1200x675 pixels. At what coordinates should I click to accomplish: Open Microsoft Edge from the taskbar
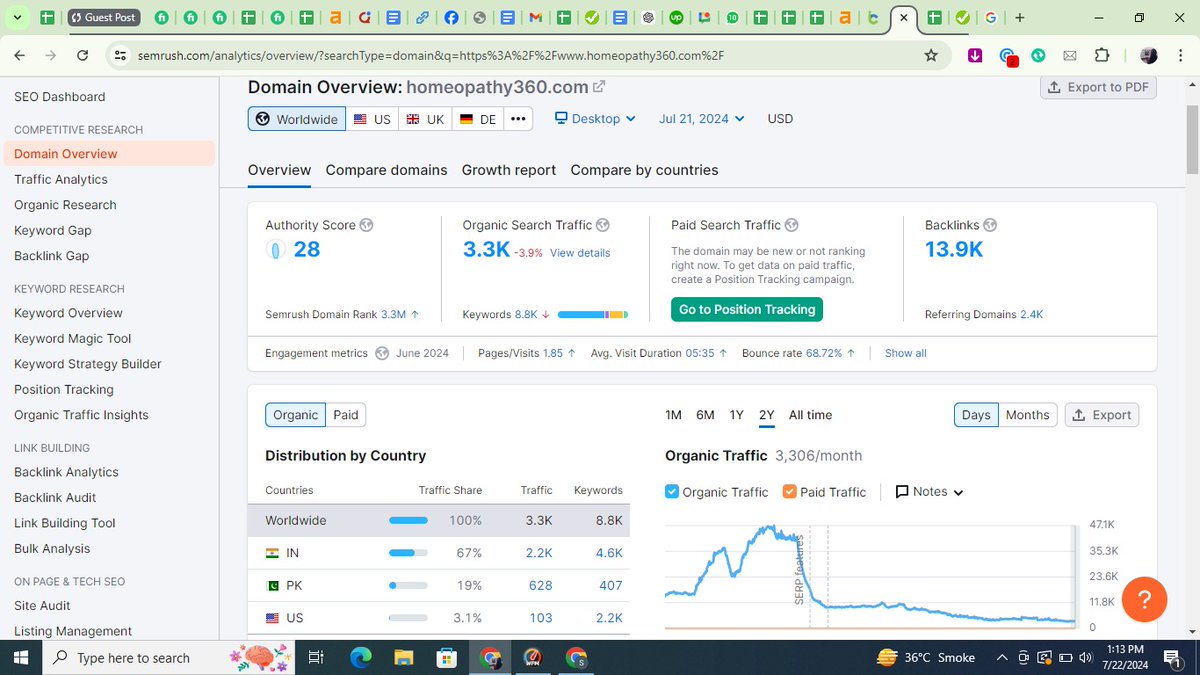(360, 658)
